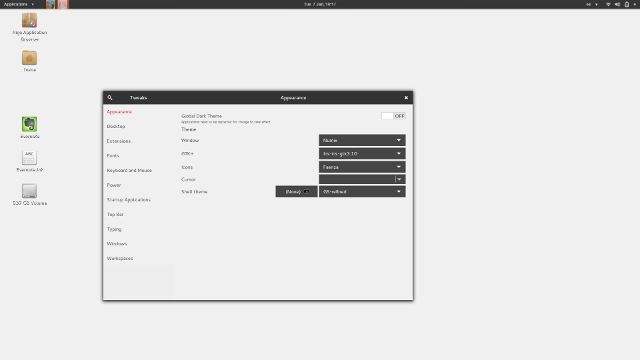Open the clock in the top bar
This screenshot has width=640, height=360.
320,4
